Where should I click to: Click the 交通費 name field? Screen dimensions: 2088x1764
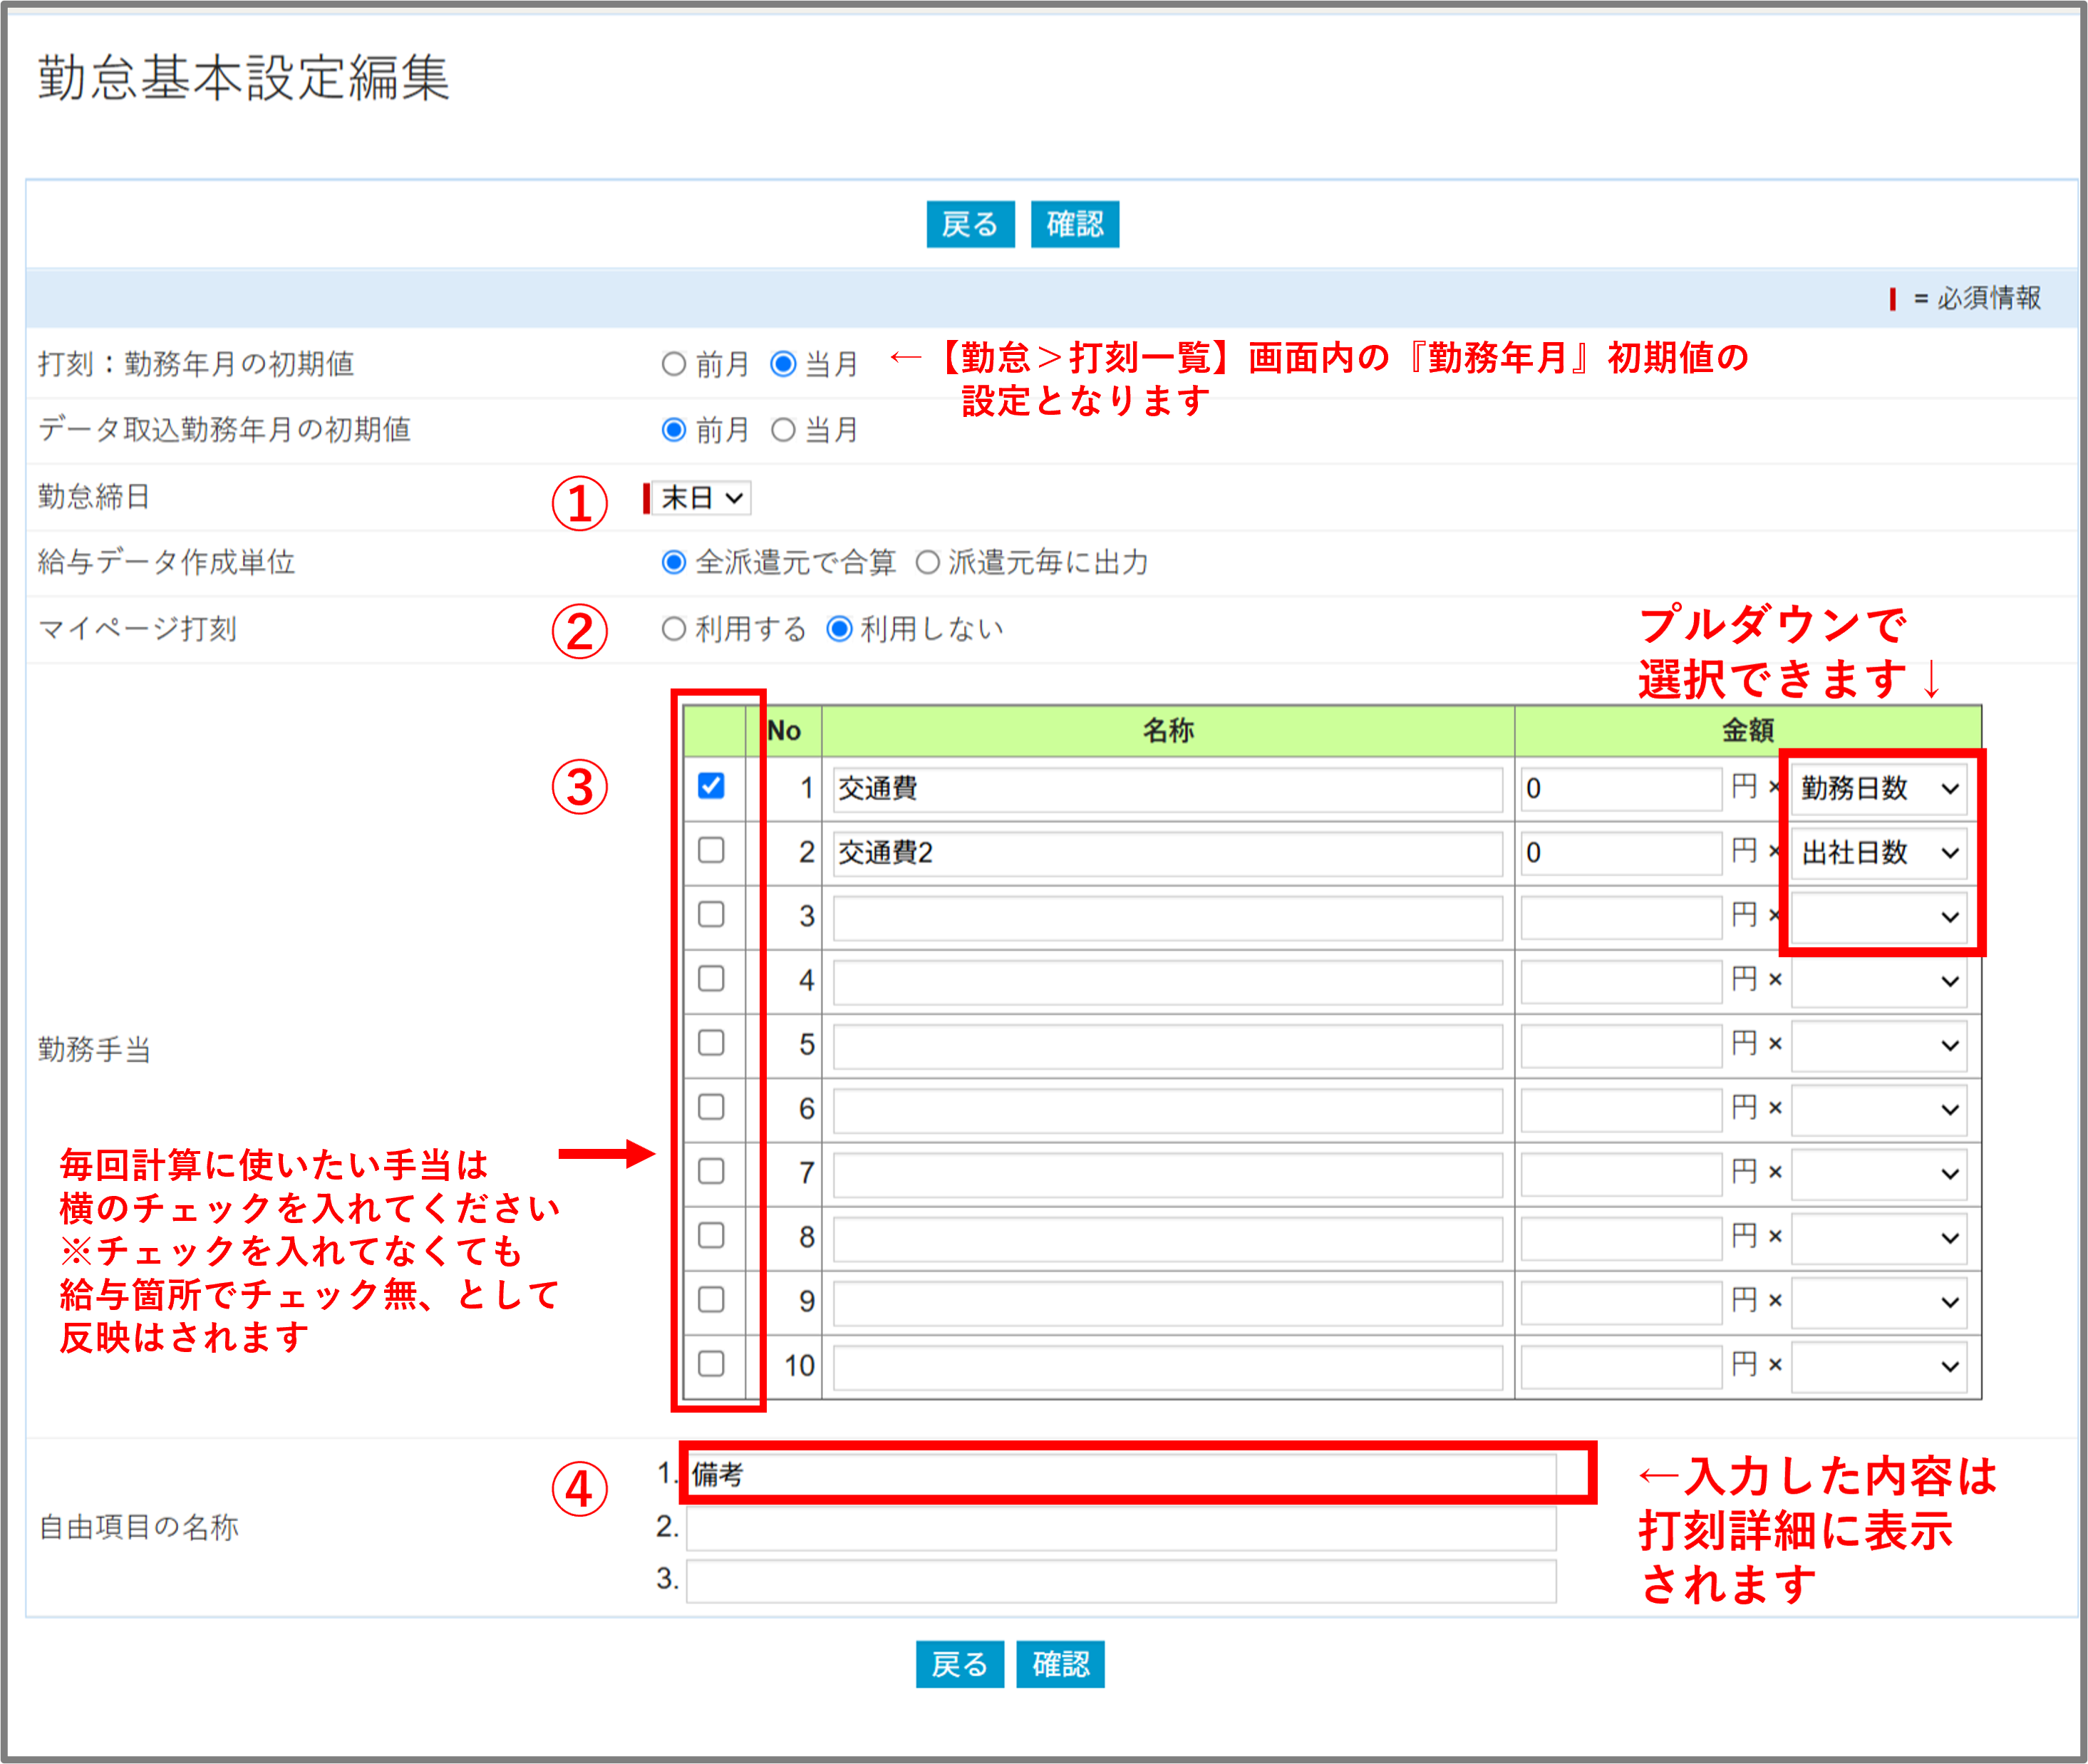click(1167, 789)
